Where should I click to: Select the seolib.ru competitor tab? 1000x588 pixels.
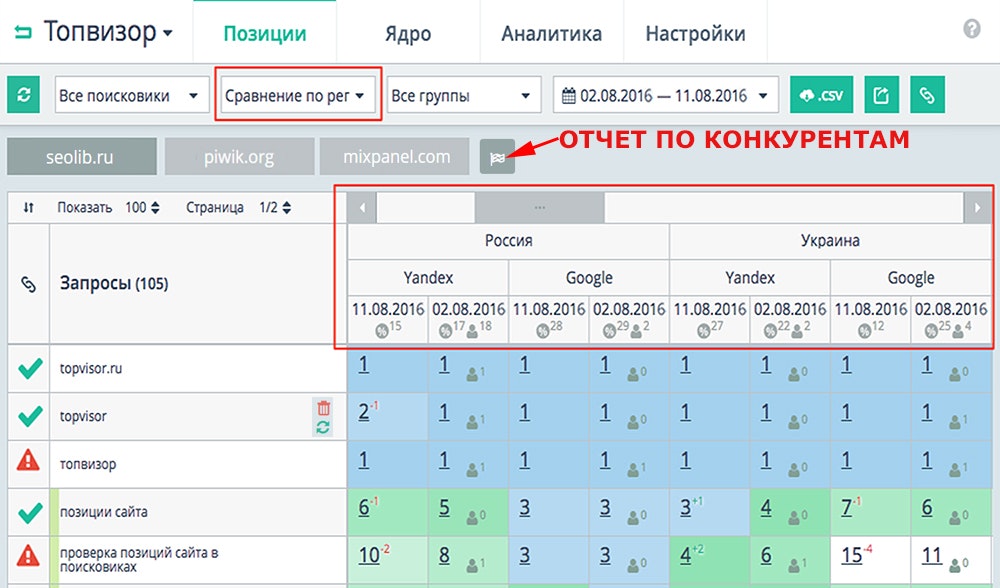click(x=82, y=157)
